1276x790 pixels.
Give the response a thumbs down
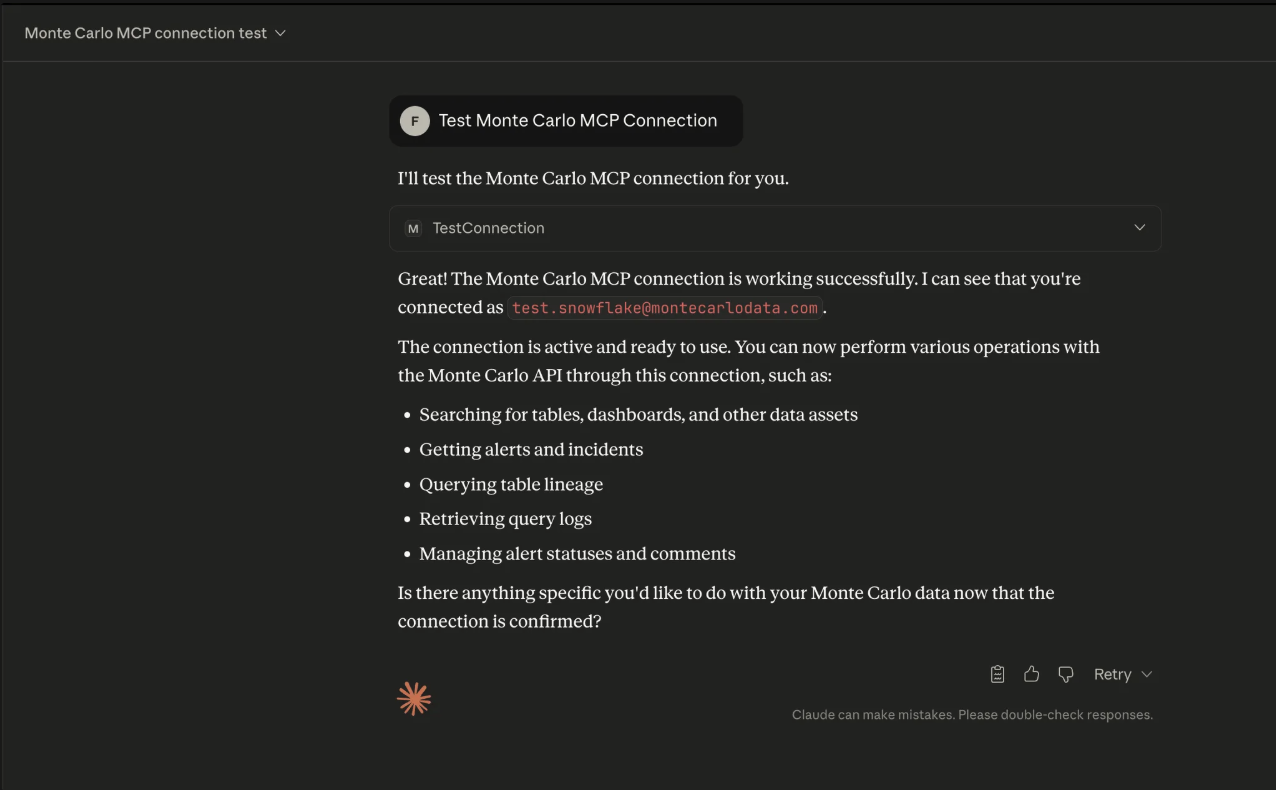[x=1065, y=674]
